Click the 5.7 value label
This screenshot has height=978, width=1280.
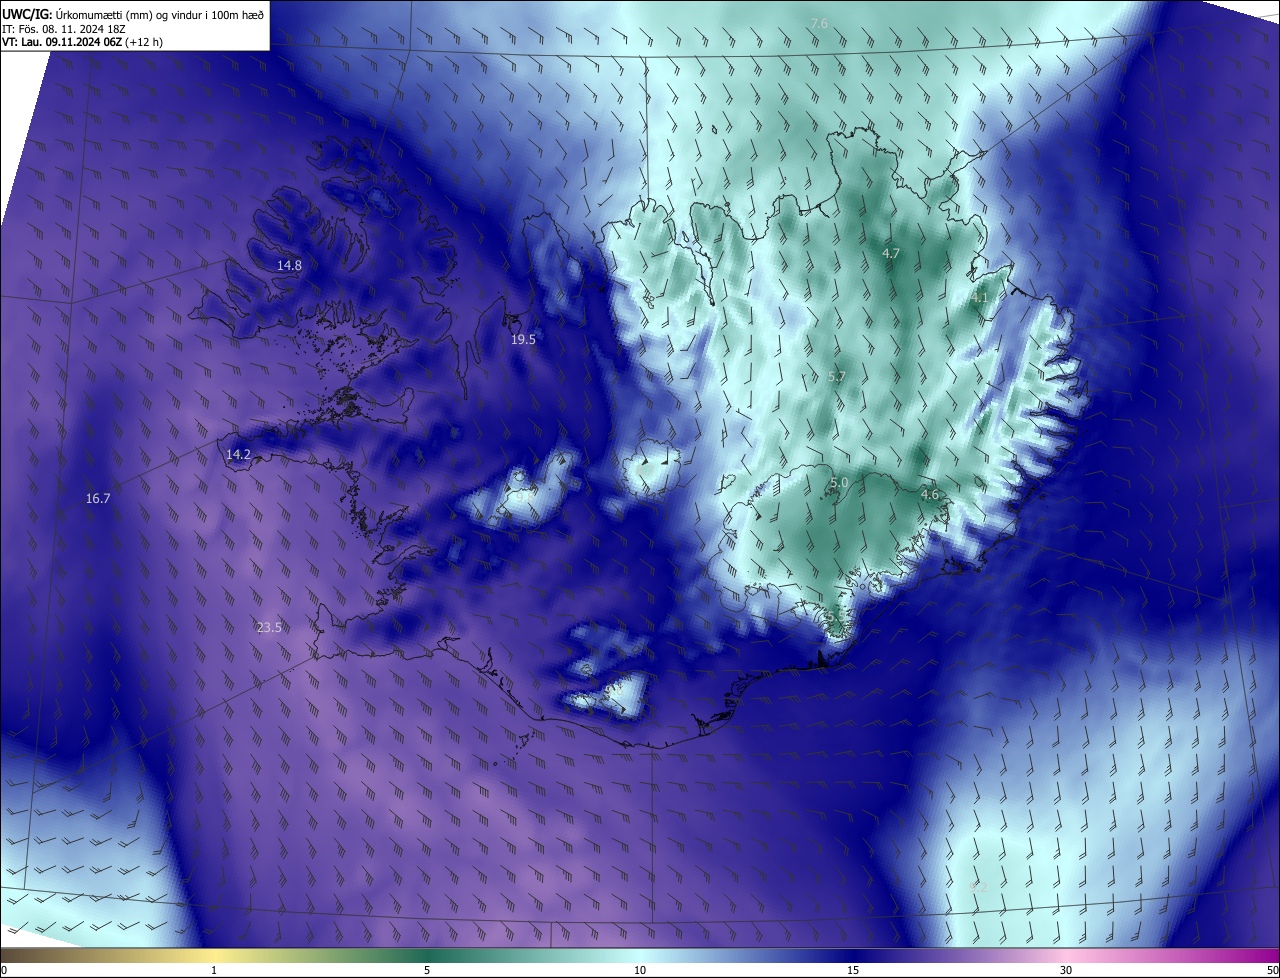tap(837, 376)
